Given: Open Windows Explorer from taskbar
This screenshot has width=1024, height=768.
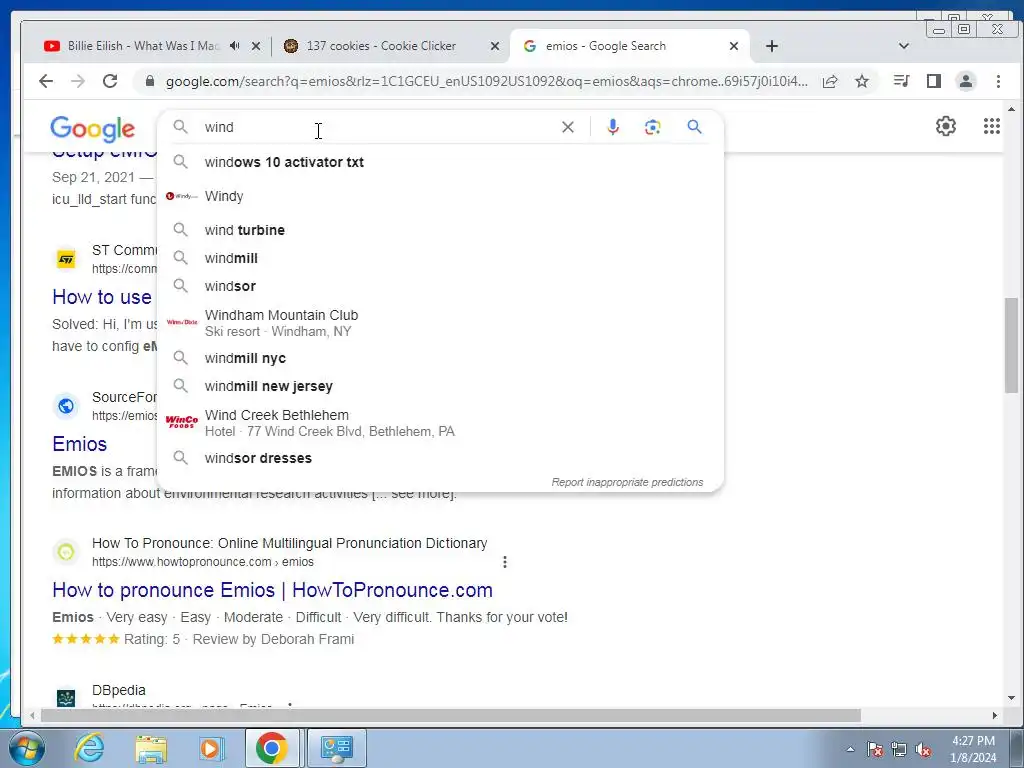Looking at the screenshot, I should coord(151,748).
